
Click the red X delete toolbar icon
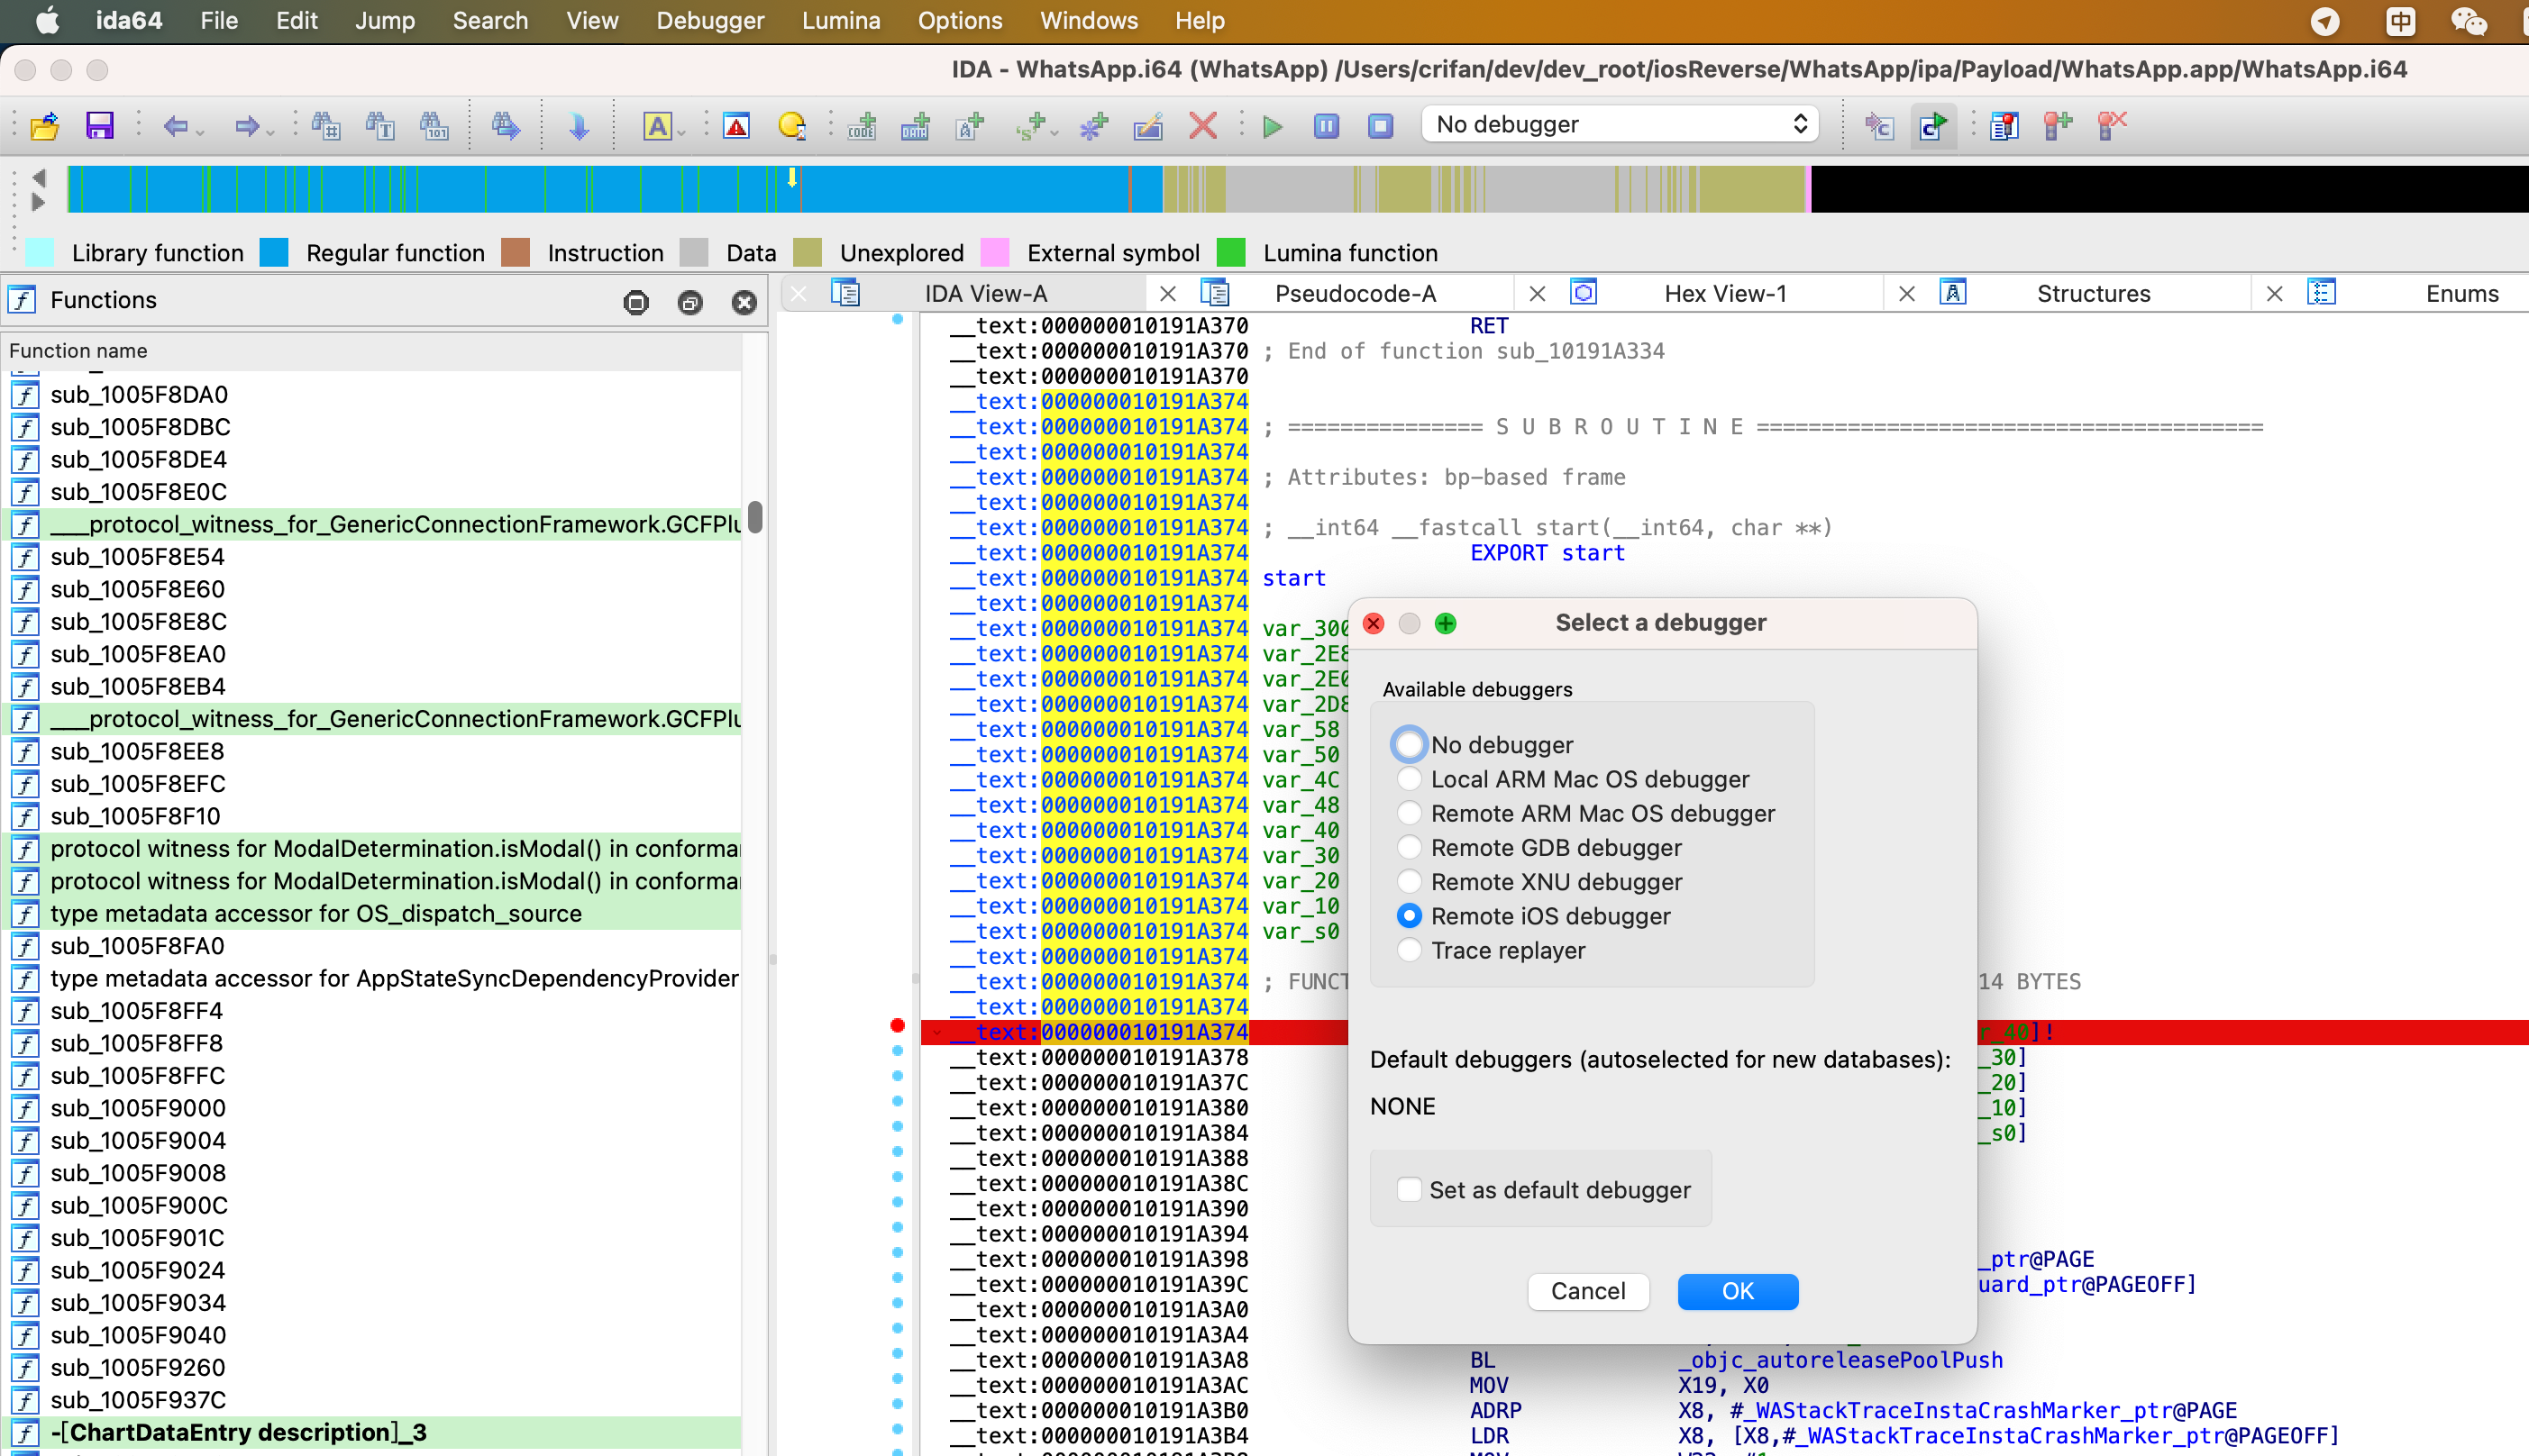click(1203, 126)
